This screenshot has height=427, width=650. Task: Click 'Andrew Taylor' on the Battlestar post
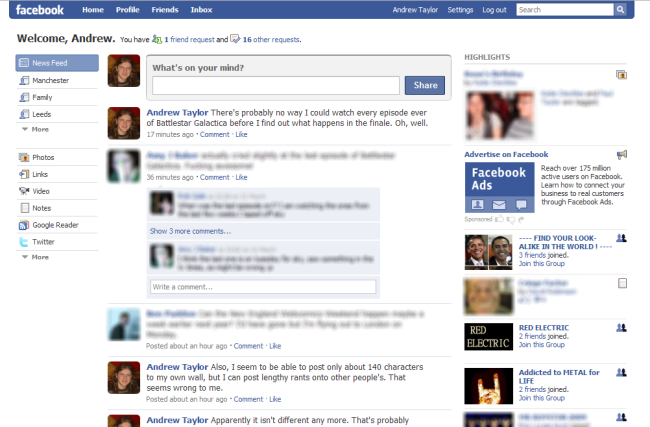(x=177, y=112)
